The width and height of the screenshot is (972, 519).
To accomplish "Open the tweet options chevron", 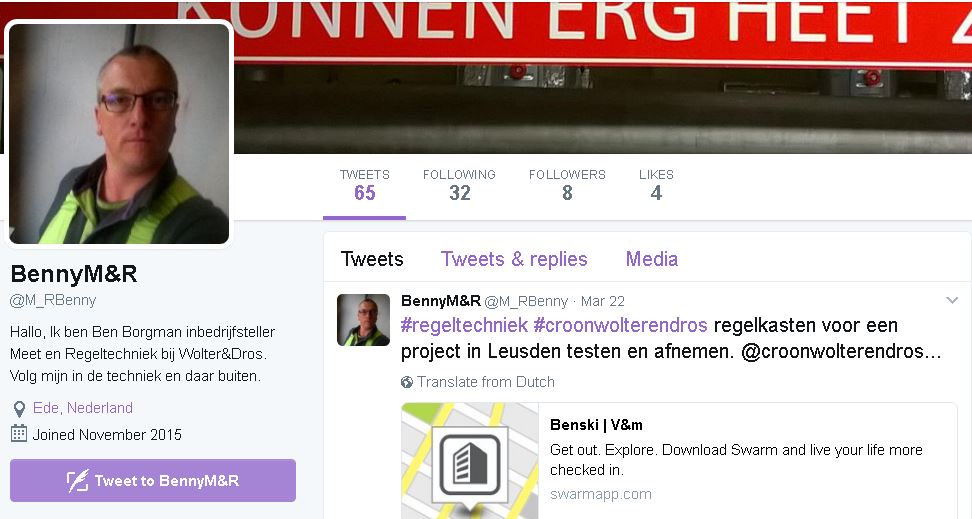I will [952, 301].
